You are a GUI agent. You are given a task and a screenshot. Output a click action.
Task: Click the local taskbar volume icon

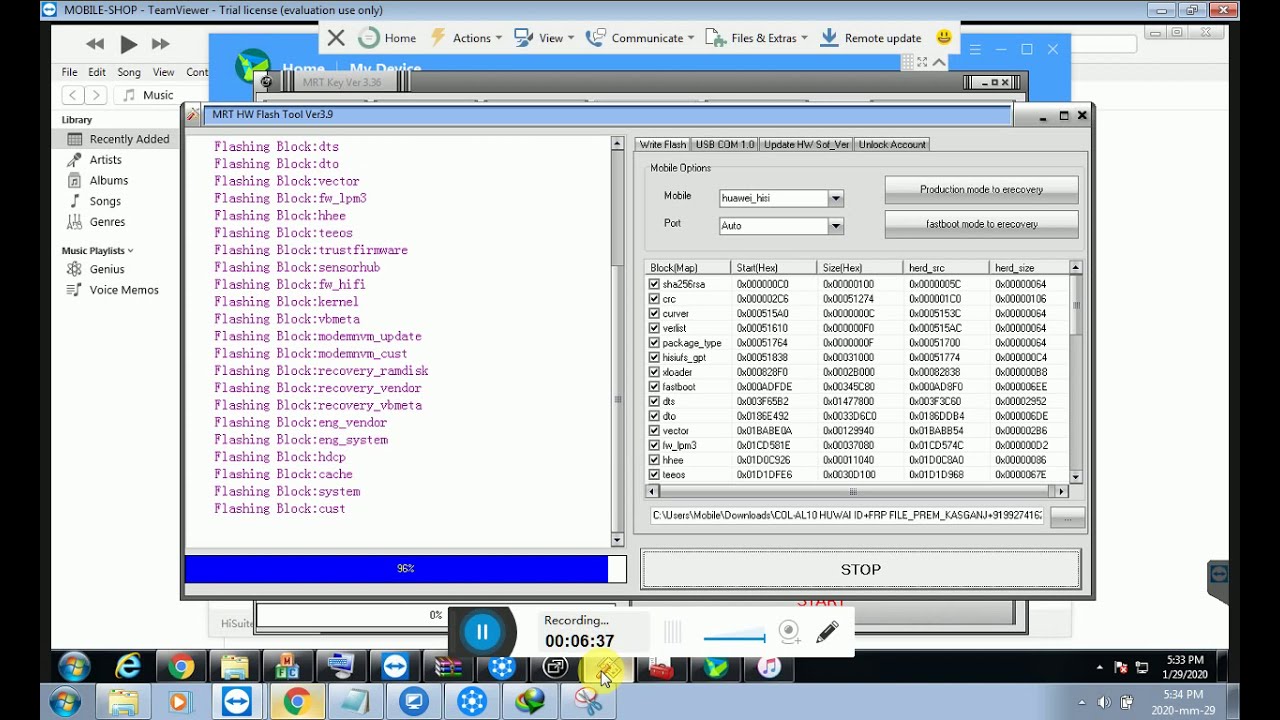[x=1104, y=702]
